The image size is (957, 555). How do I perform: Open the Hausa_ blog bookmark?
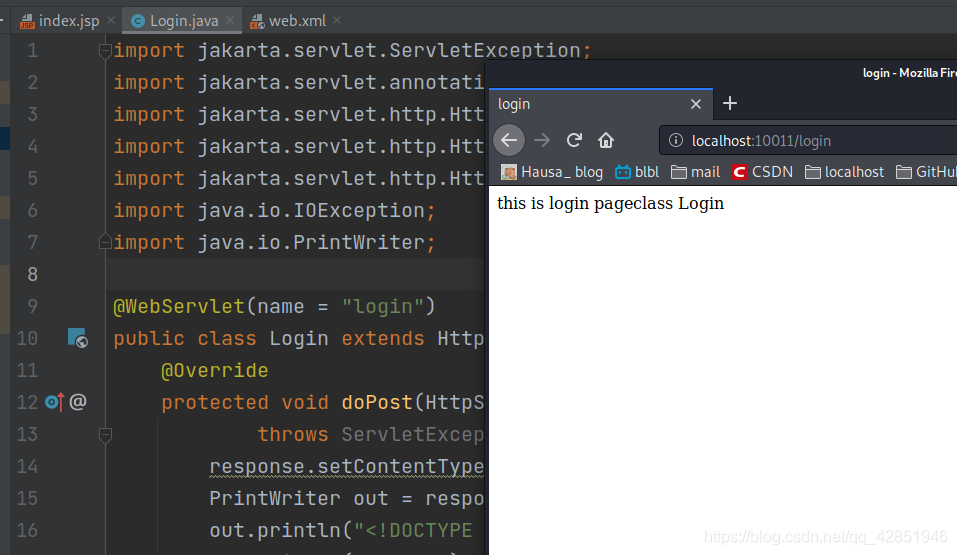coord(552,172)
